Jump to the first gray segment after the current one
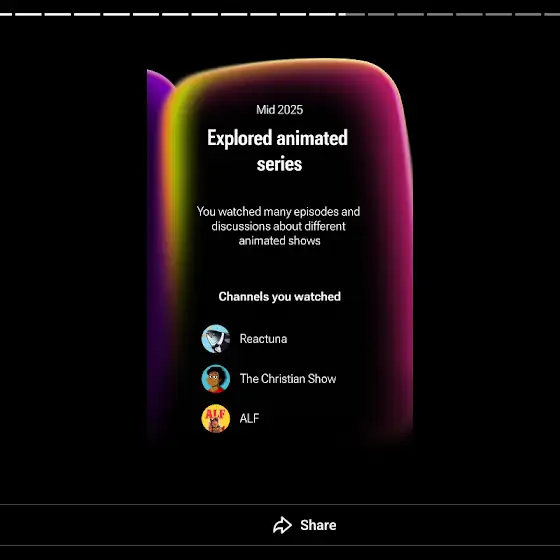The height and width of the screenshot is (560, 560). pos(381,14)
